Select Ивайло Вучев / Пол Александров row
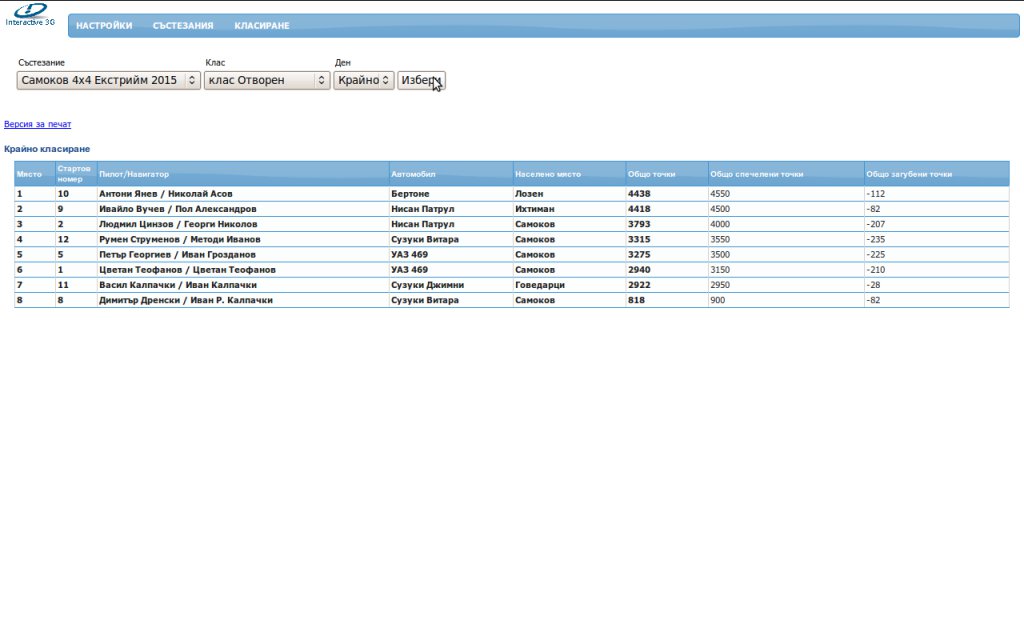This screenshot has width=1024, height=640. pyautogui.click(x=512, y=209)
